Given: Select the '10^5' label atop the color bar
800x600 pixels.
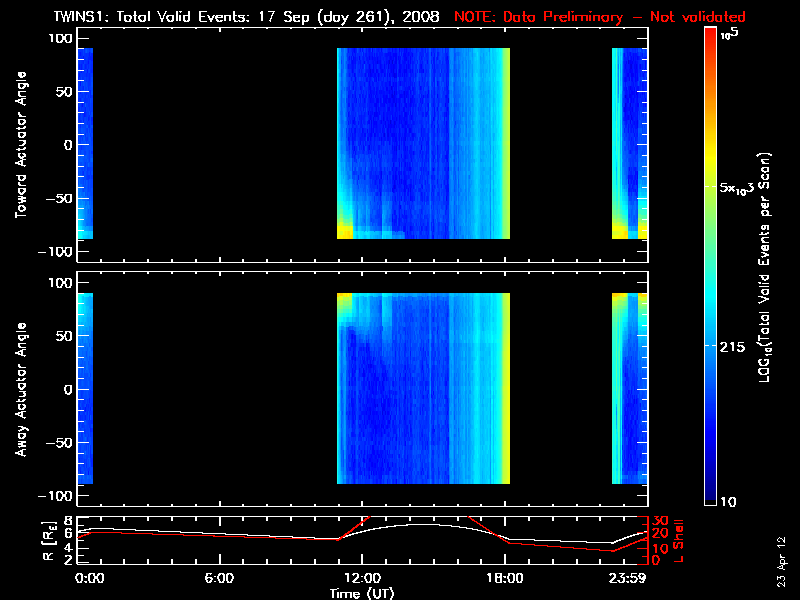Looking at the screenshot, I should tap(729, 34).
